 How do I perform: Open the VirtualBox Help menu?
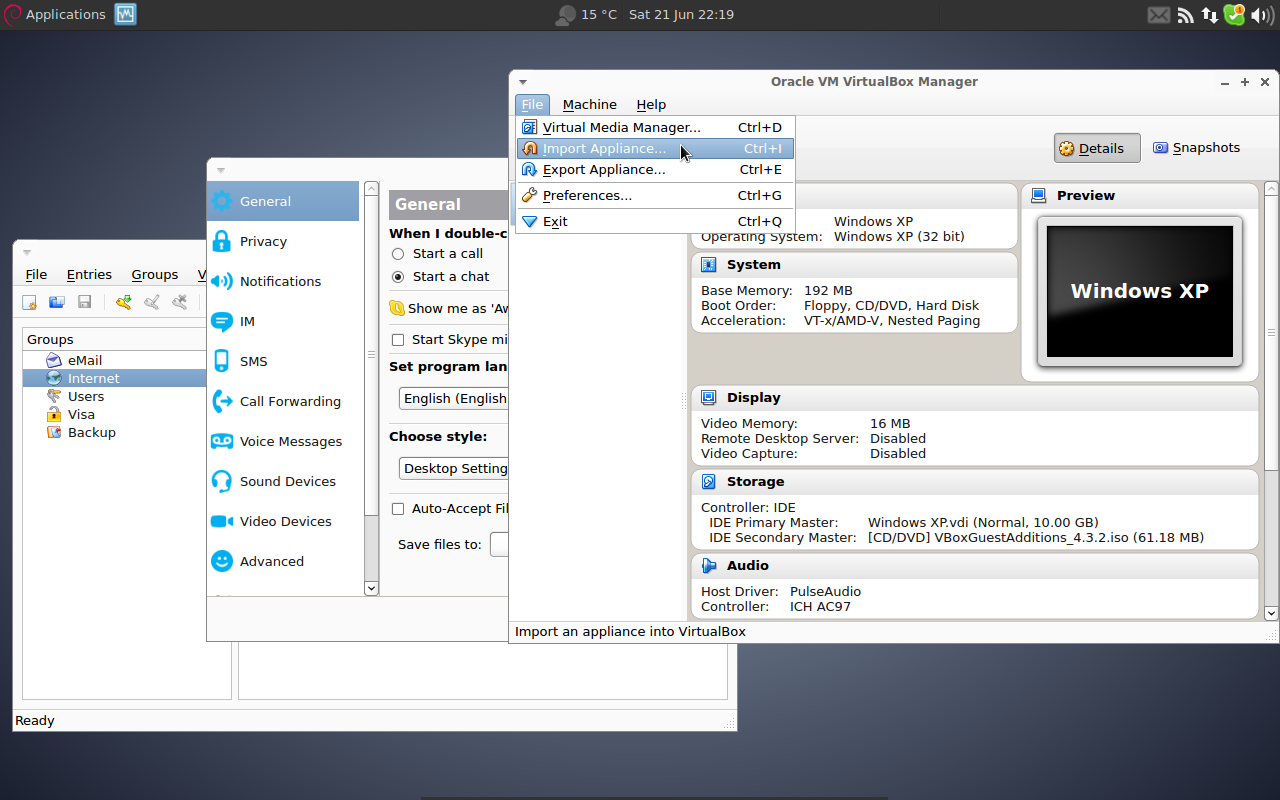(651, 104)
